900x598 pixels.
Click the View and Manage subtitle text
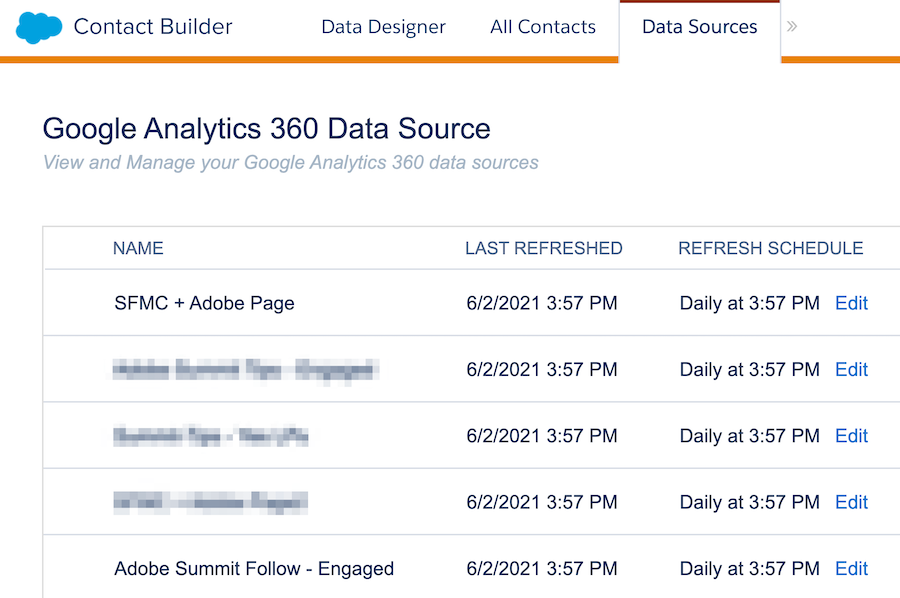pyautogui.click(x=291, y=162)
